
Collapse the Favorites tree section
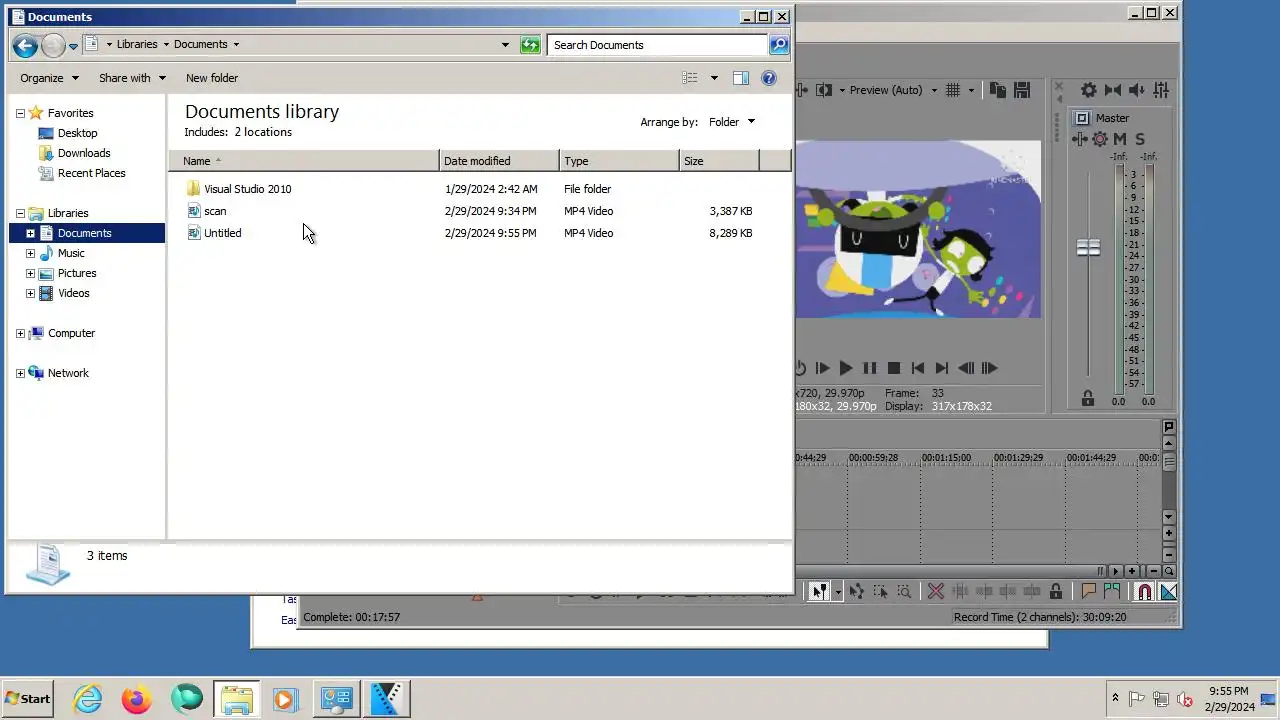(20, 113)
